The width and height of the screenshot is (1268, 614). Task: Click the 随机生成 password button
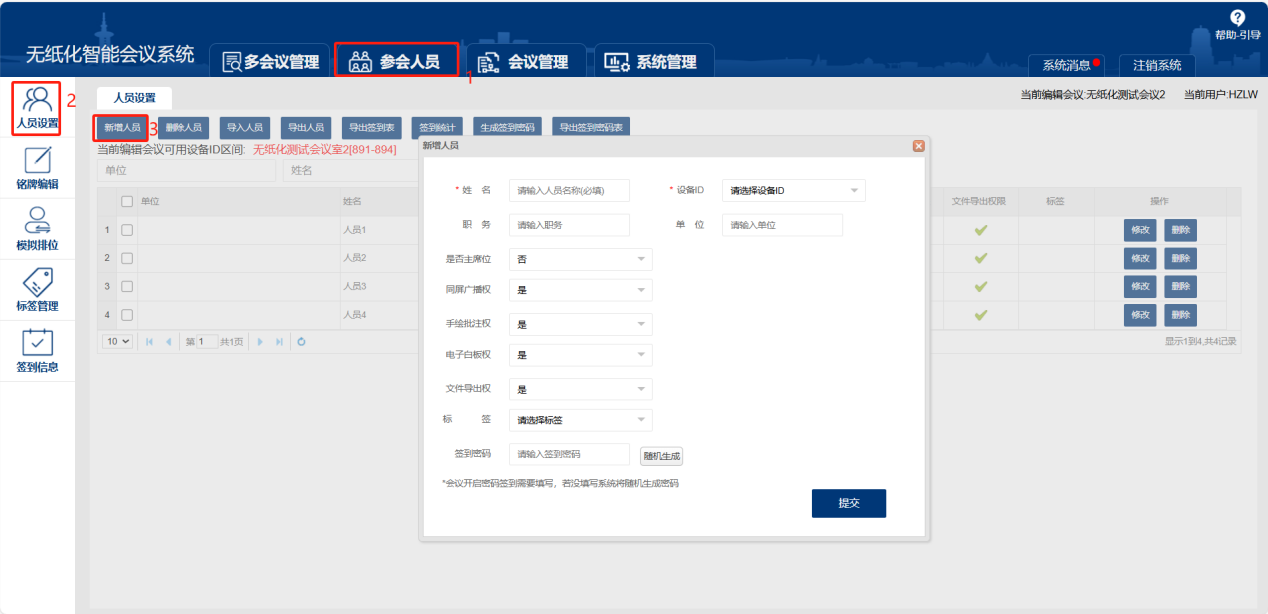point(661,455)
